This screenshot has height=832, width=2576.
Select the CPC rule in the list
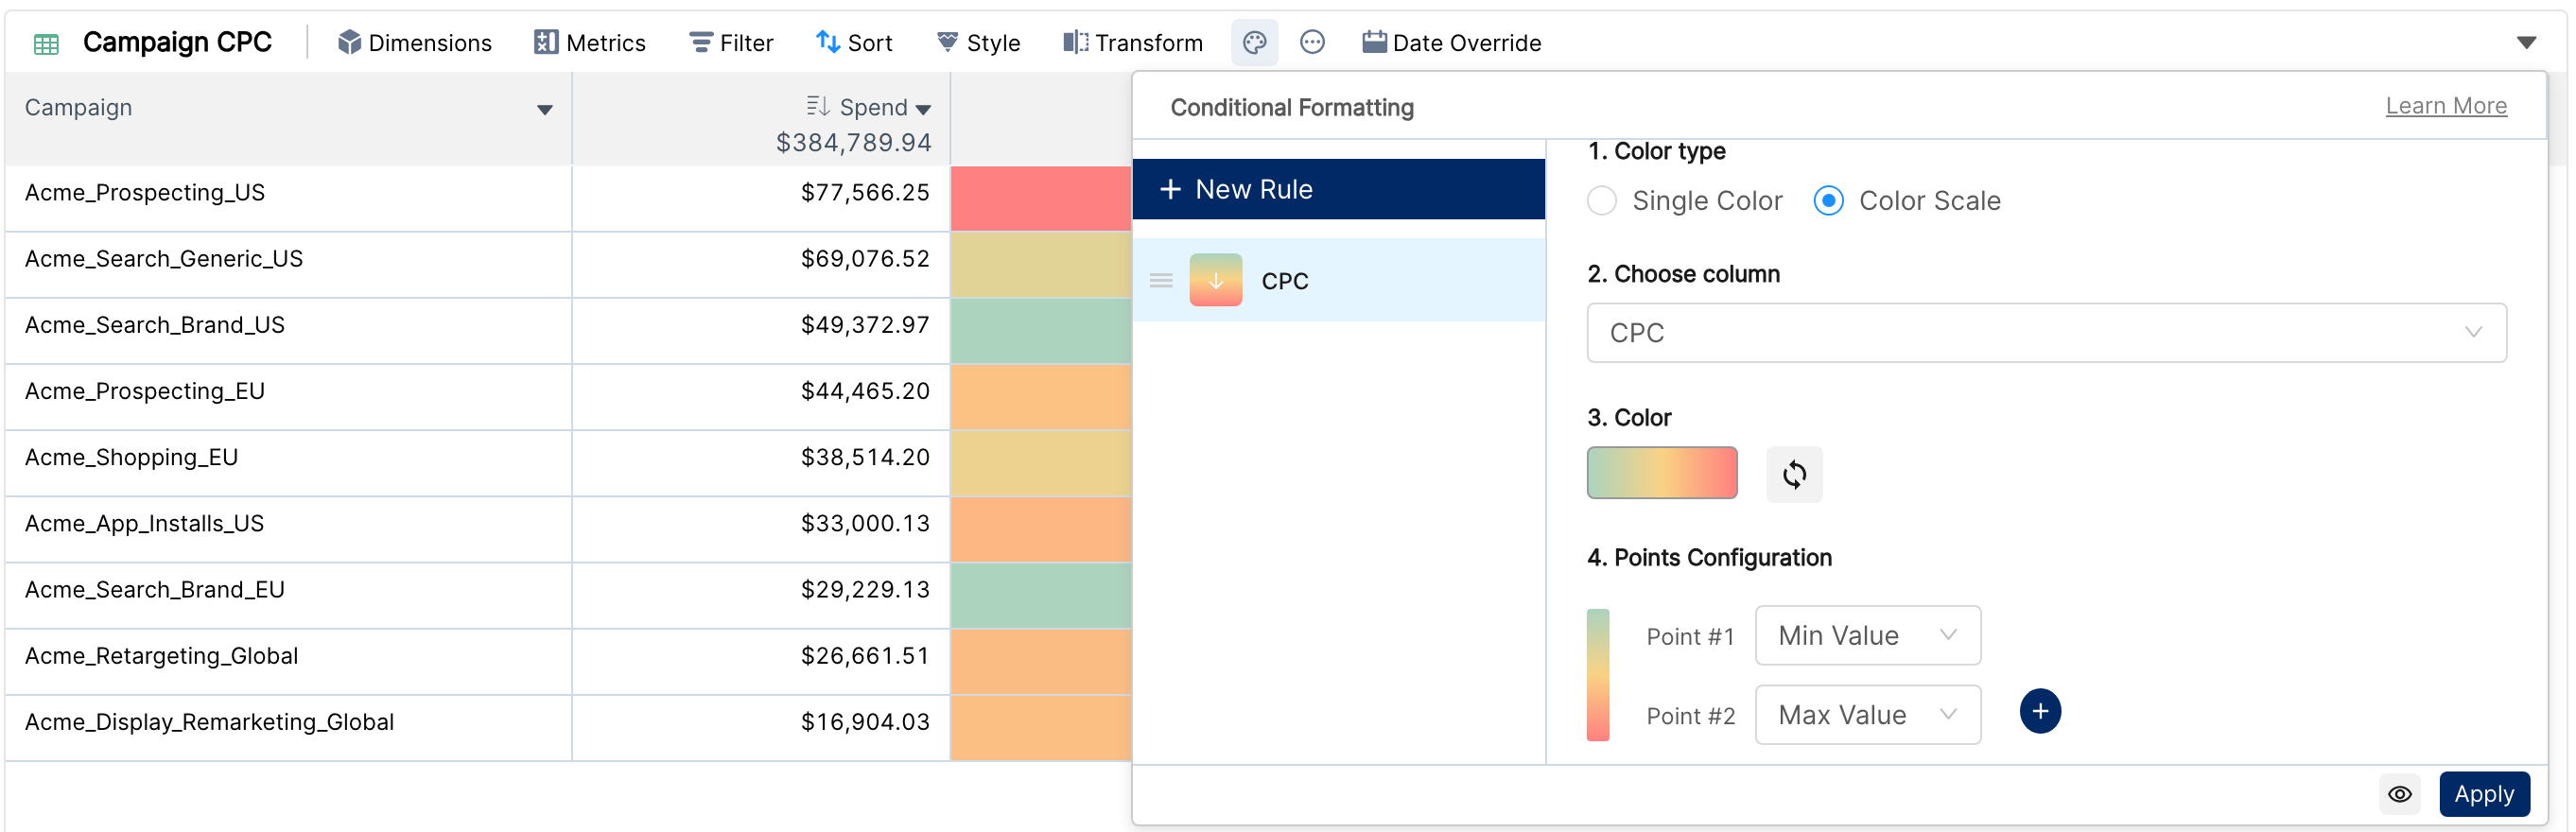[1338, 281]
